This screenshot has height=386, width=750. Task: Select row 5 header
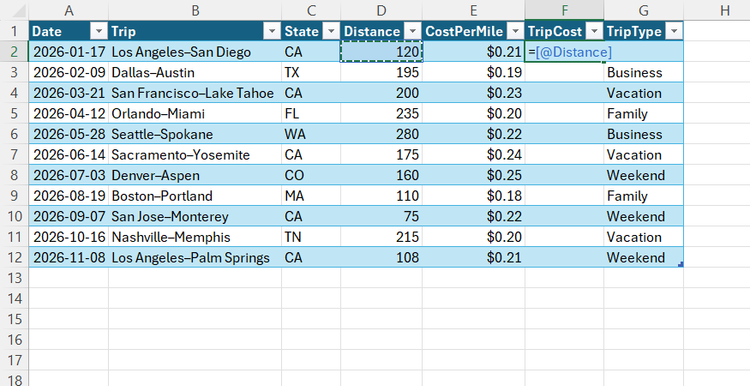click(14, 113)
